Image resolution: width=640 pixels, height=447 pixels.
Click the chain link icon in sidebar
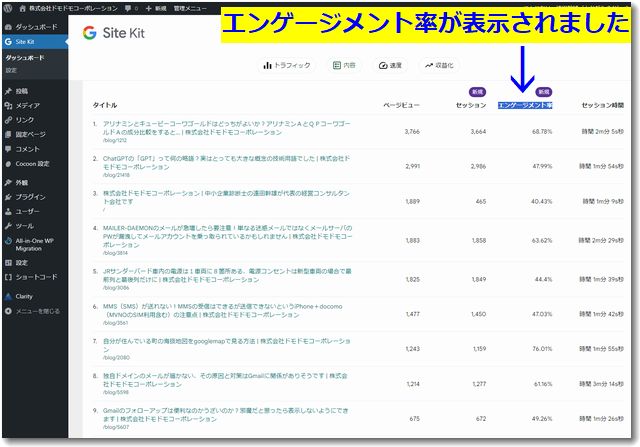click(x=8, y=120)
